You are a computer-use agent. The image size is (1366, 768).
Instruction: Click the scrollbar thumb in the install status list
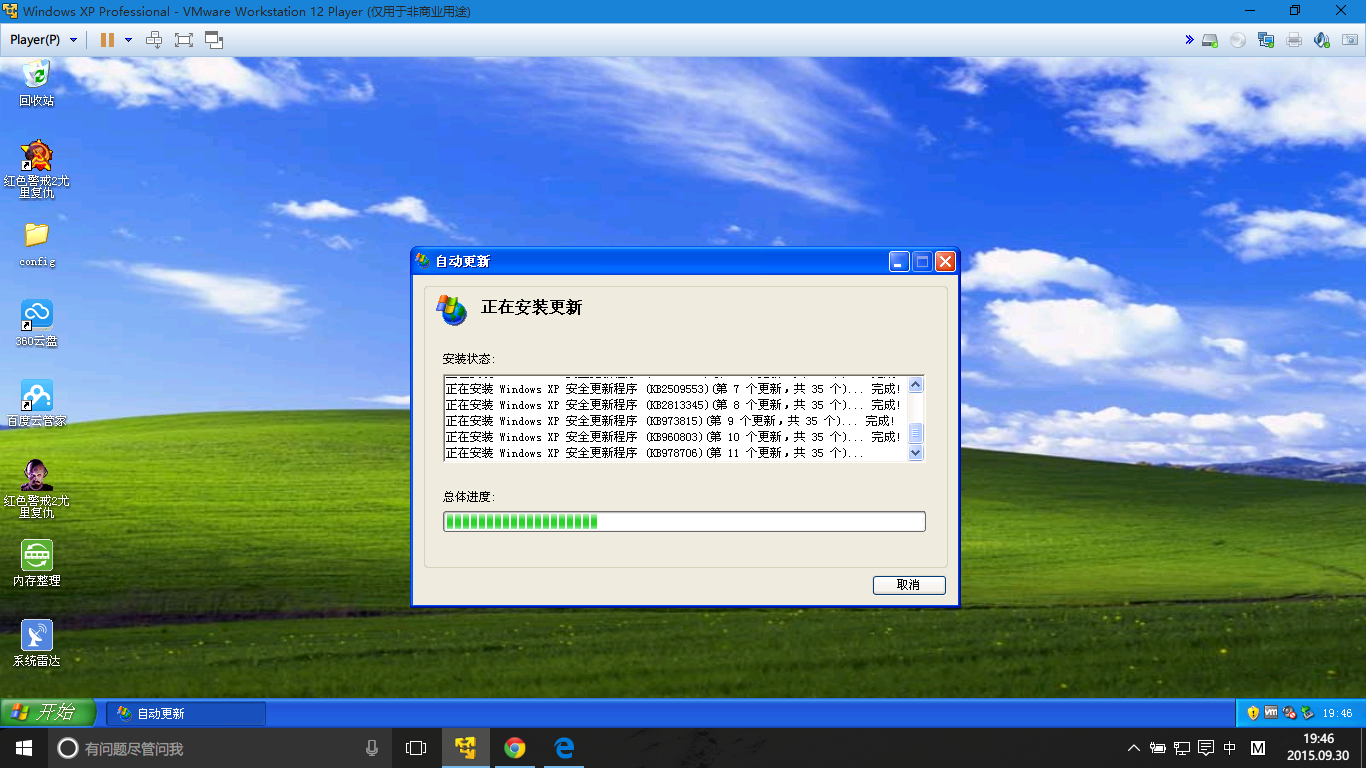click(x=915, y=433)
